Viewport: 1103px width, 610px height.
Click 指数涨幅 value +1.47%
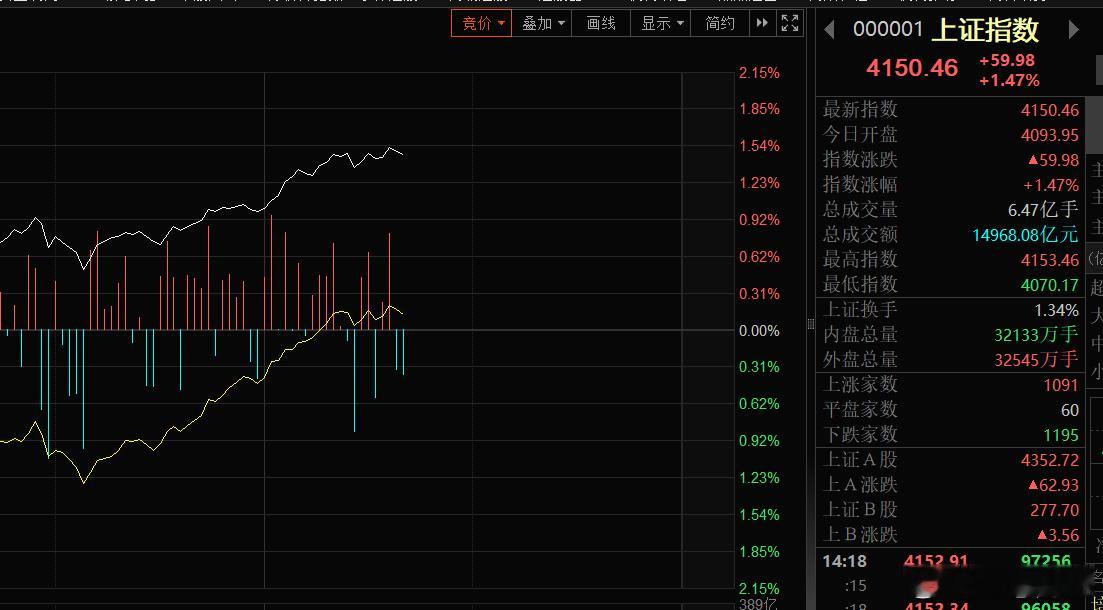(x=1051, y=184)
